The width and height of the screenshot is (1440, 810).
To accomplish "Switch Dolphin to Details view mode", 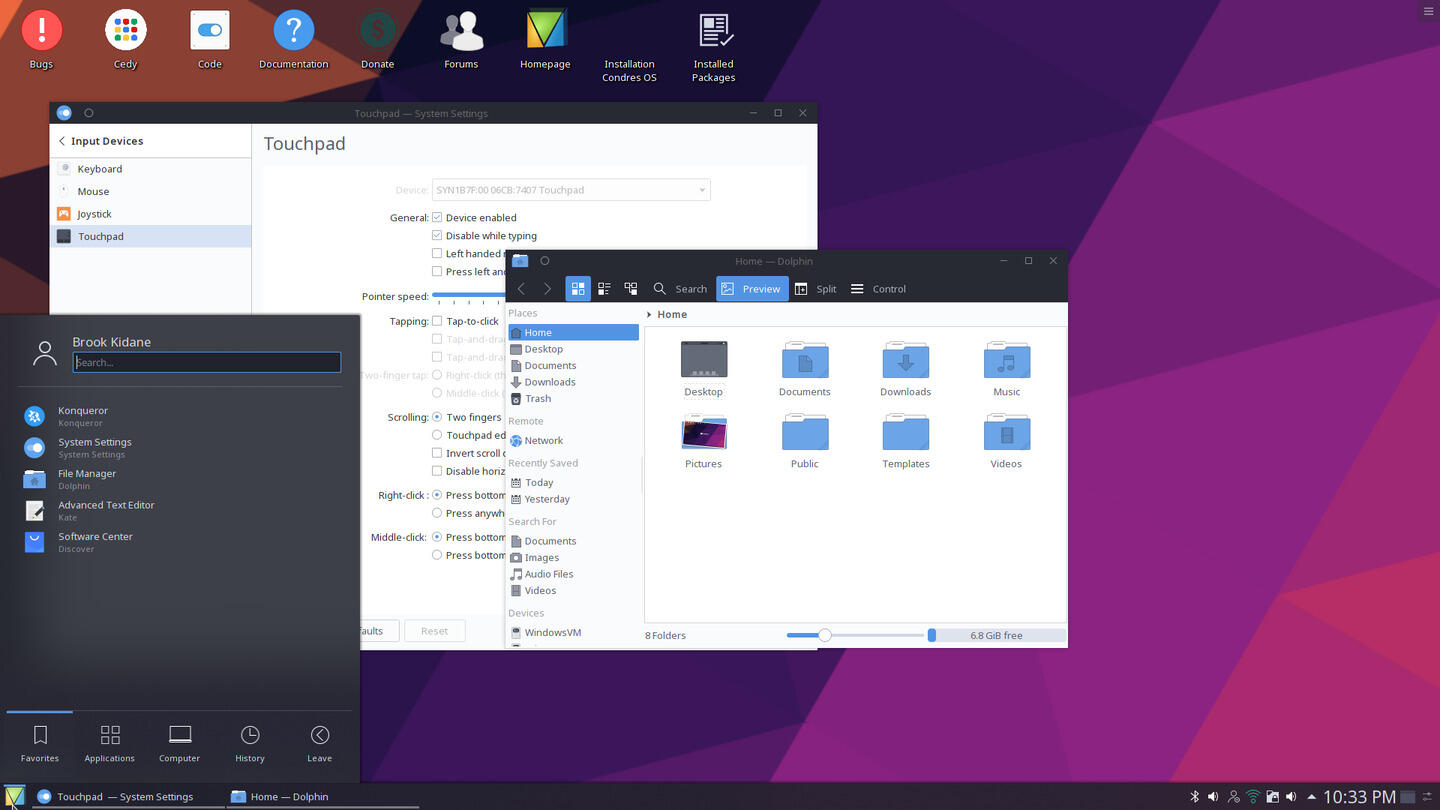I will click(x=631, y=289).
